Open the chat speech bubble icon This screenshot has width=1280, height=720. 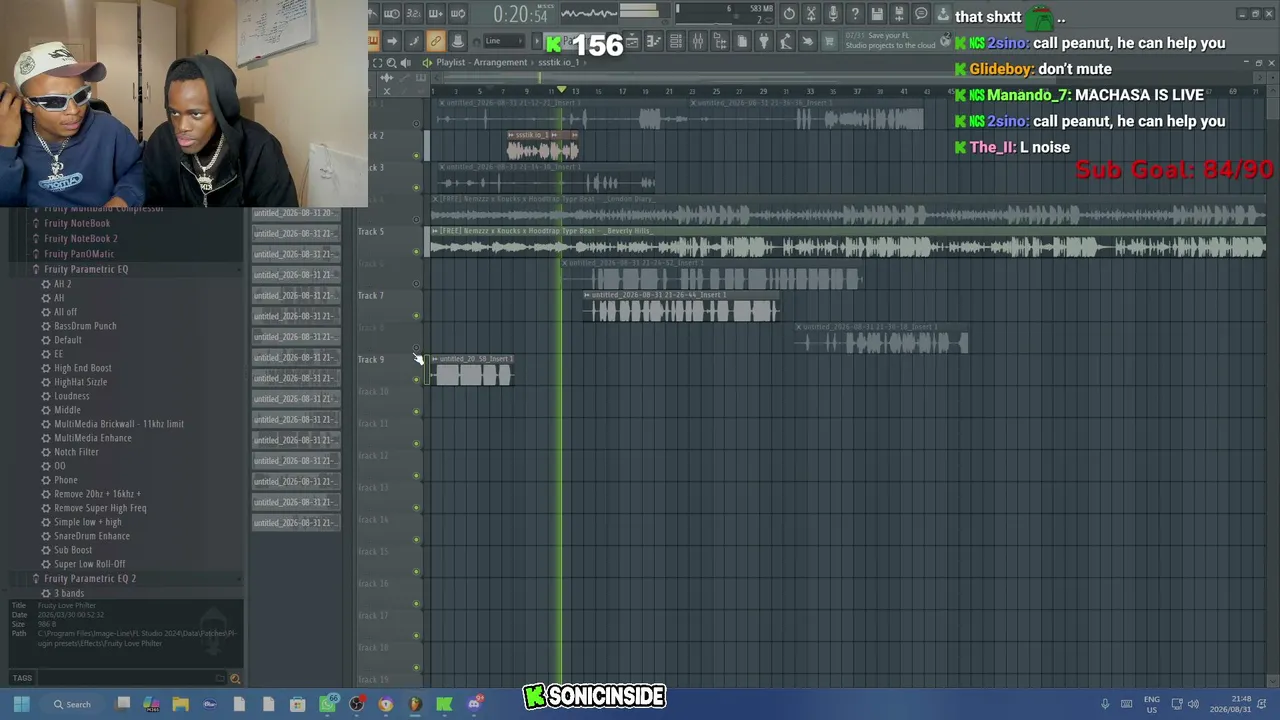pos(921,14)
